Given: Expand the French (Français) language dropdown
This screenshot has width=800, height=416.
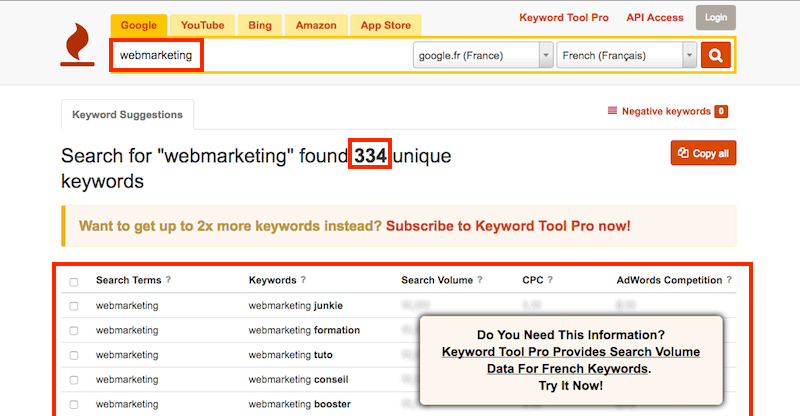Looking at the screenshot, I should coord(626,55).
